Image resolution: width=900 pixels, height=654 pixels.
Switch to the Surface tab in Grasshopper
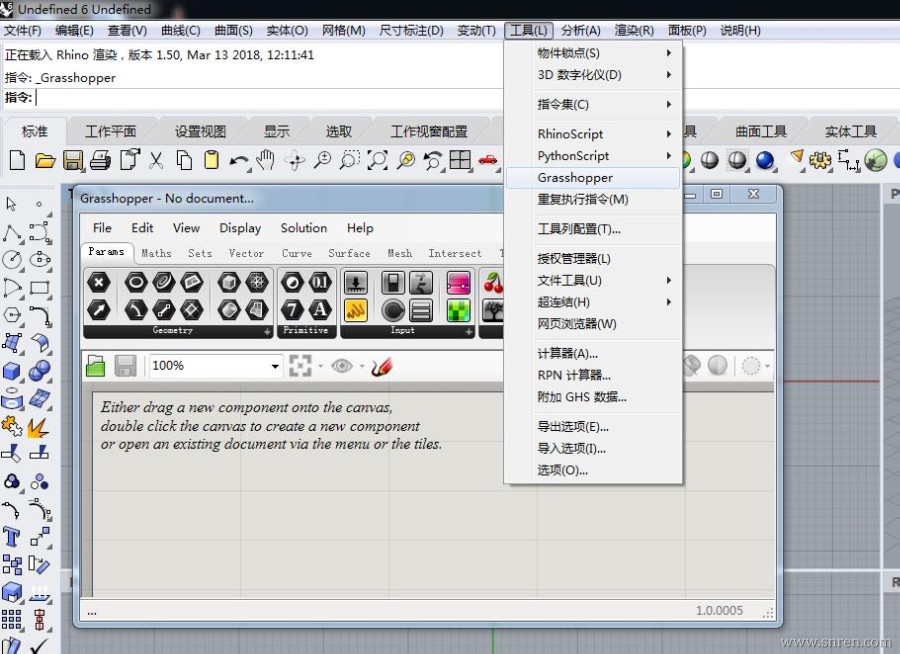(349, 253)
